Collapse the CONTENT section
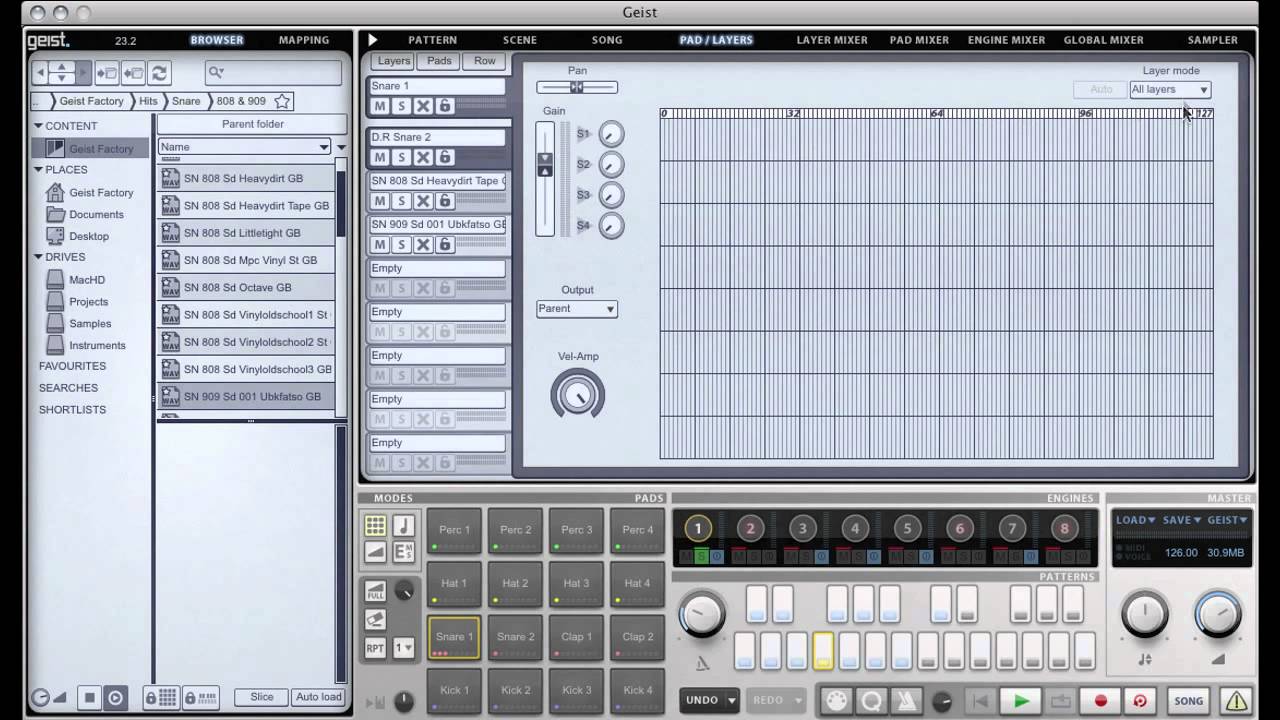Screen dimensions: 1280x720 (39, 126)
